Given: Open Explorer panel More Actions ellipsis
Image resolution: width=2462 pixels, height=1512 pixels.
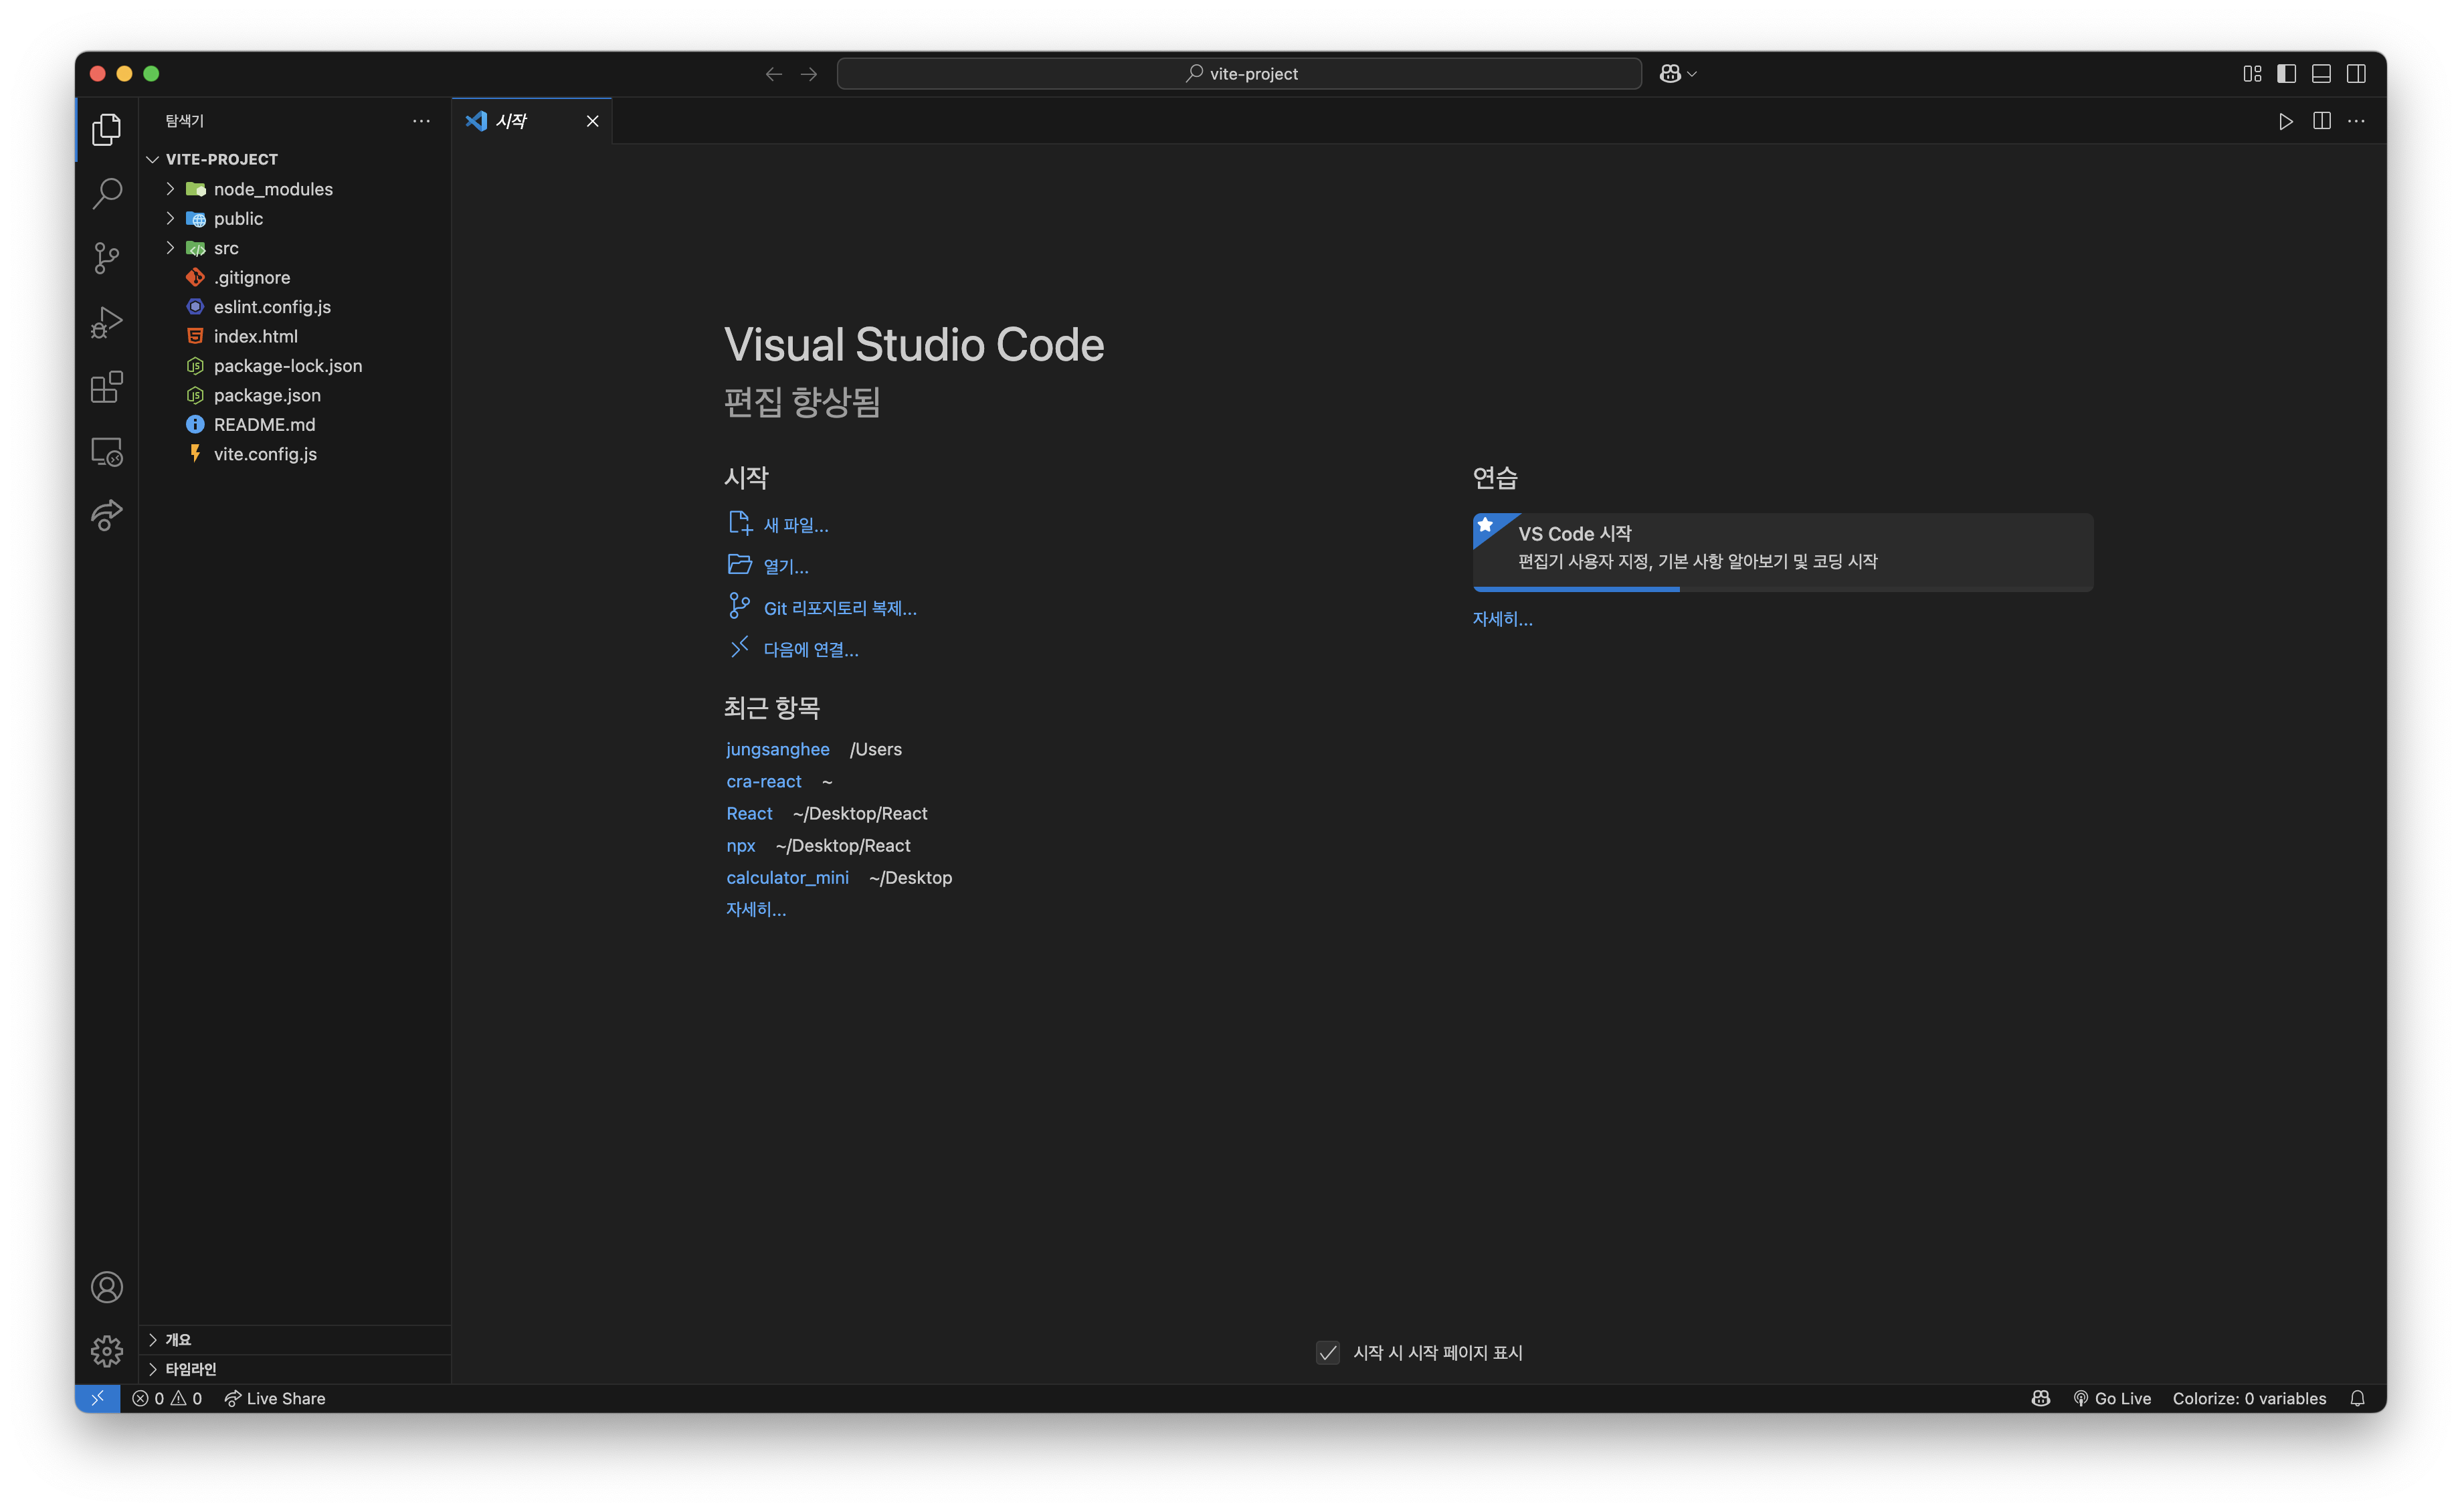Looking at the screenshot, I should click(x=421, y=121).
